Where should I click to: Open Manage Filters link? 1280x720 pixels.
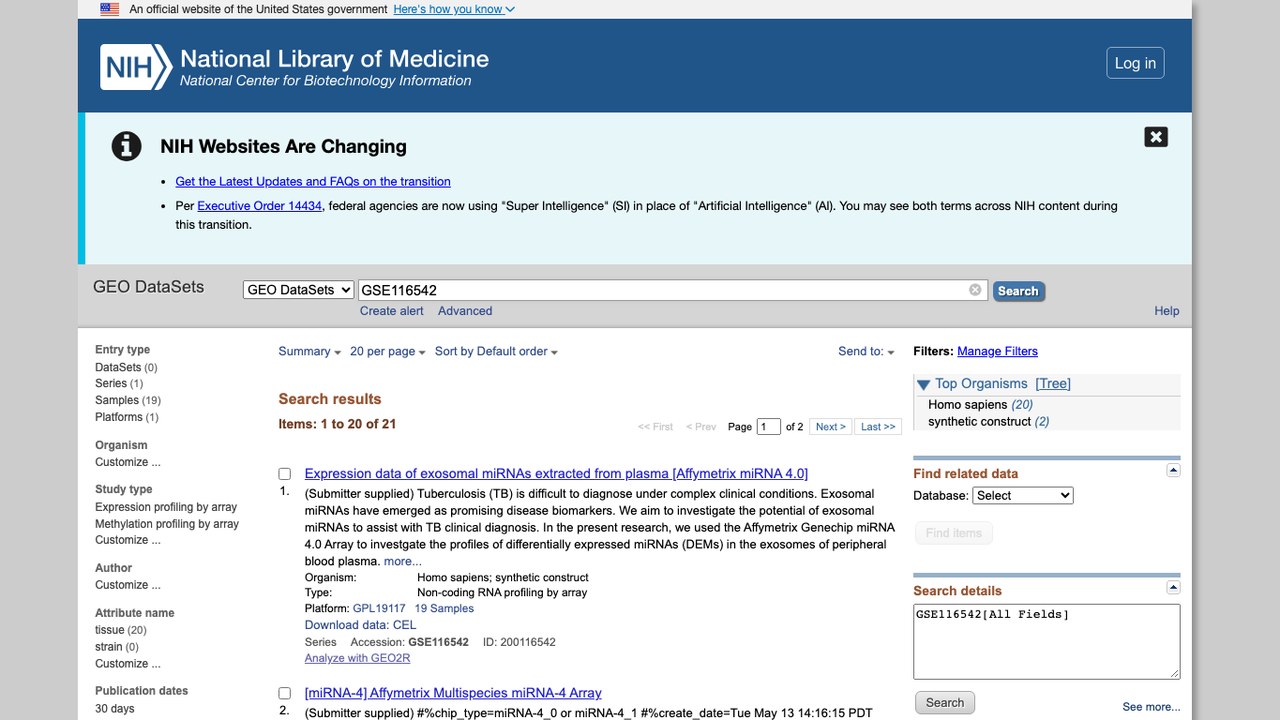[x=997, y=351]
